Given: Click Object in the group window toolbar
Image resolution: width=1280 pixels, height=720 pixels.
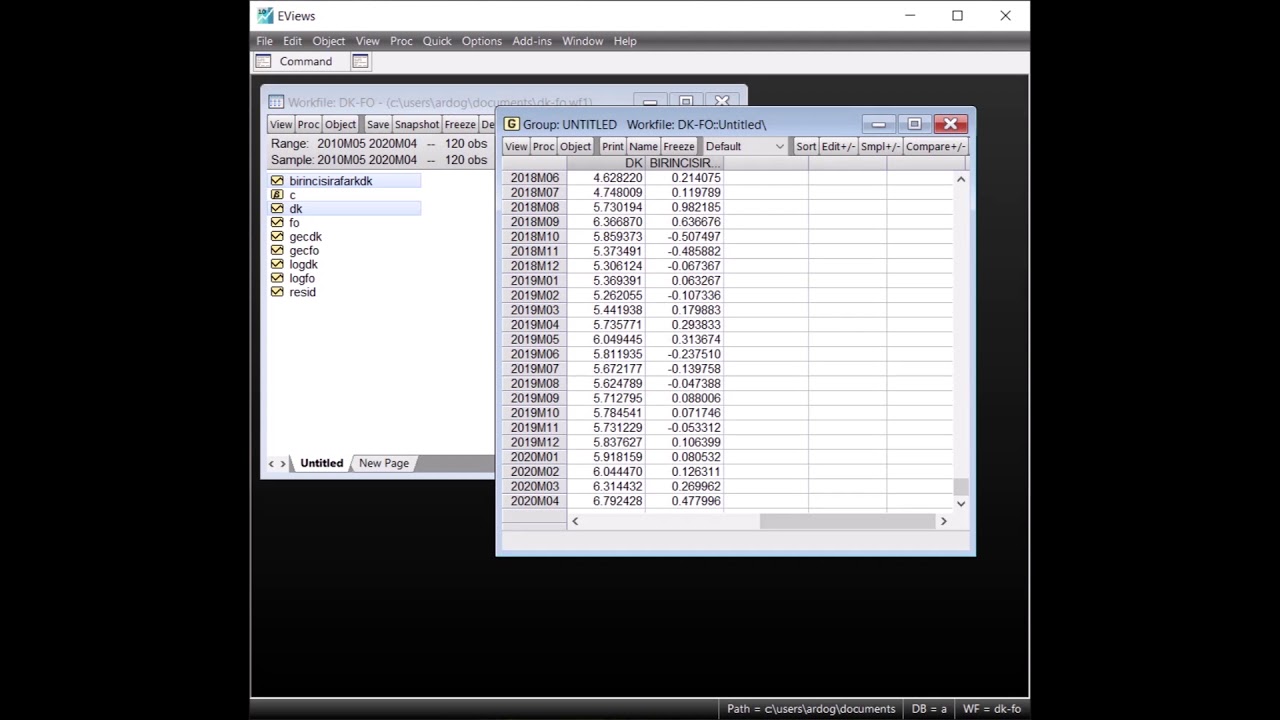Looking at the screenshot, I should pyautogui.click(x=575, y=146).
